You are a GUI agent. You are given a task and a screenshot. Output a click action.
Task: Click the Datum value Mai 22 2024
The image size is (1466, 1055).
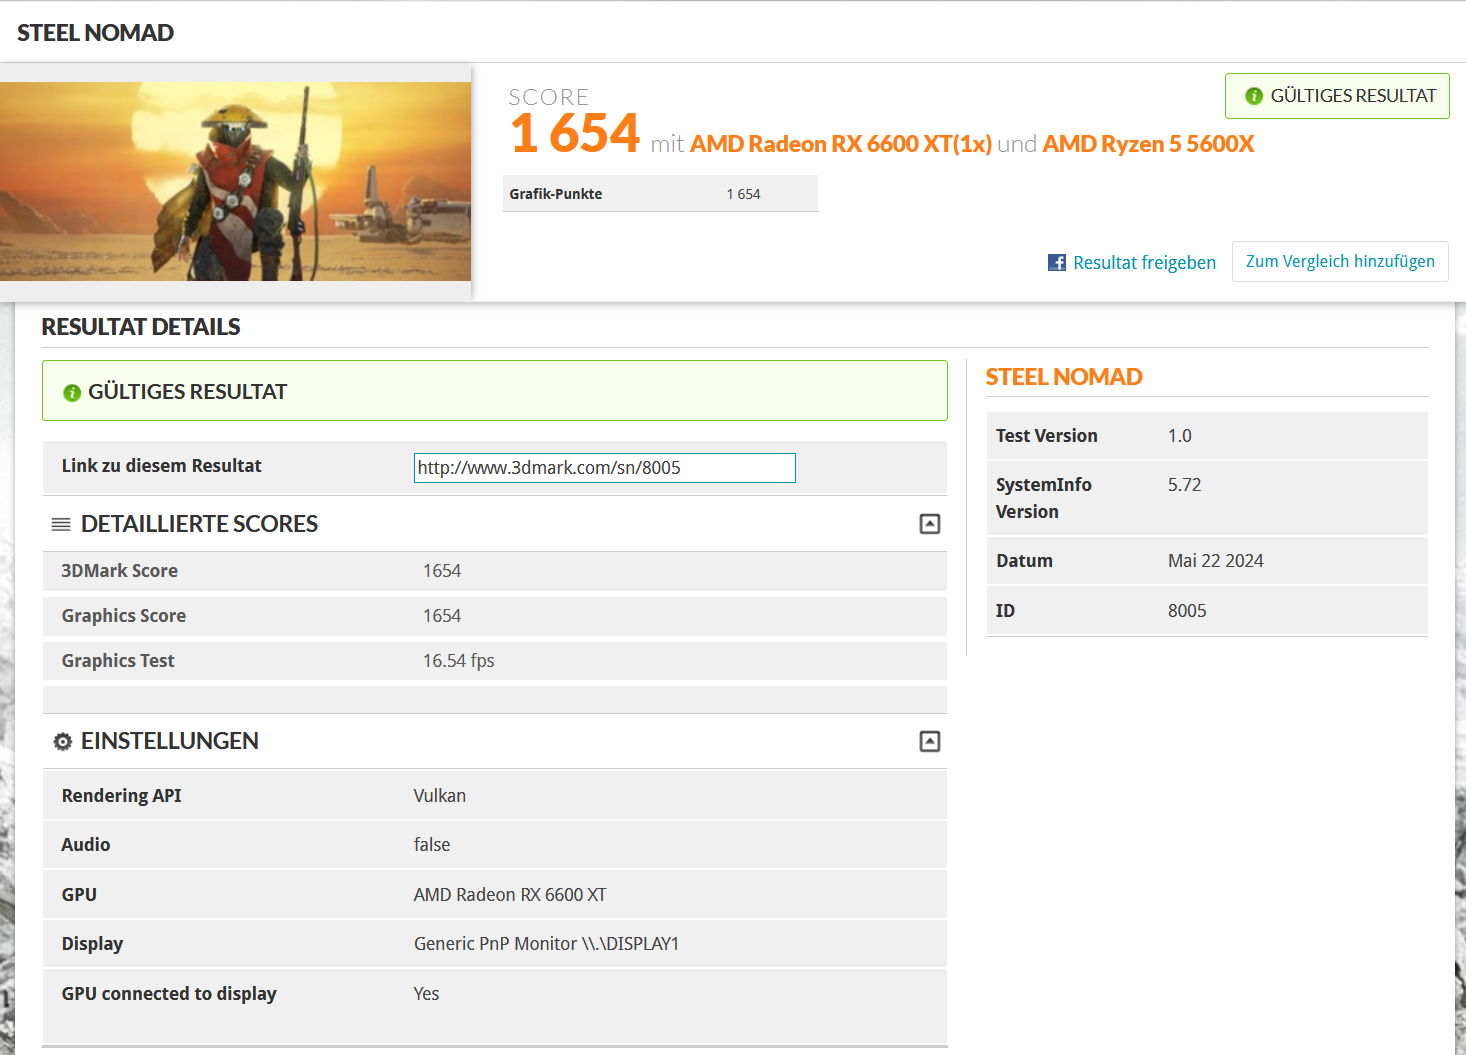tap(1216, 561)
